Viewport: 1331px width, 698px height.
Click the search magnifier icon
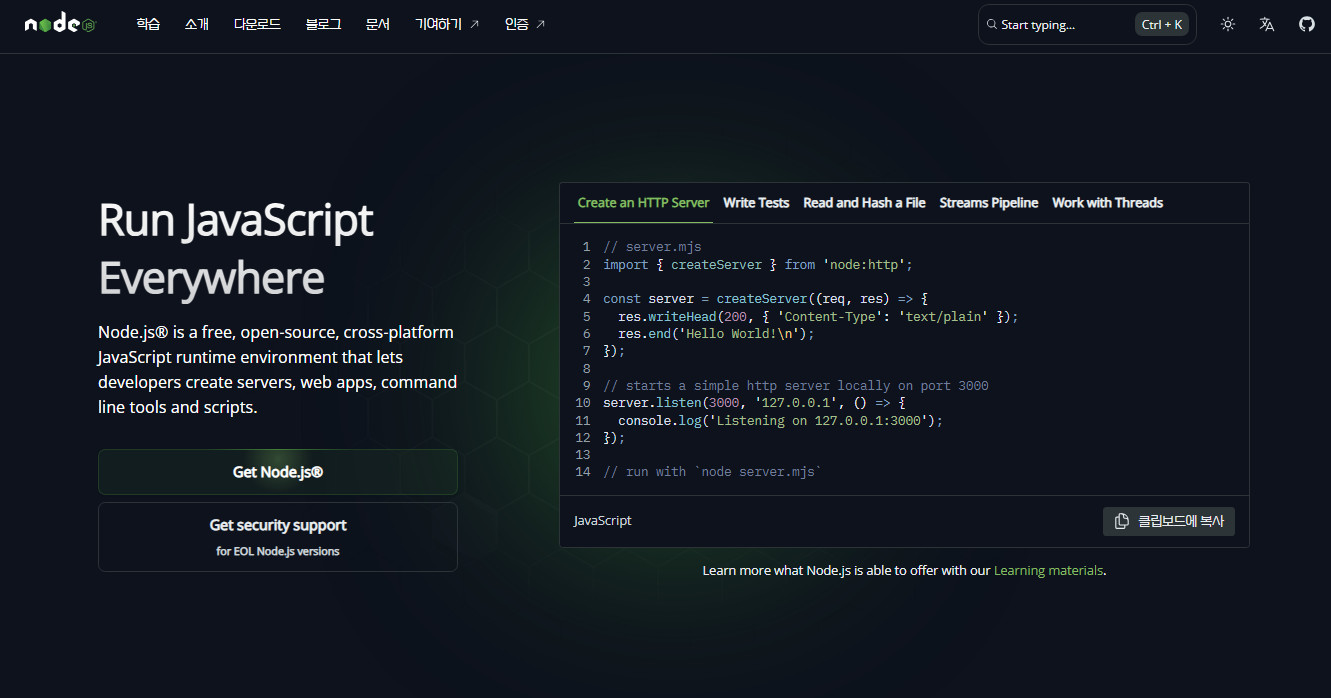(x=992, y=24)
